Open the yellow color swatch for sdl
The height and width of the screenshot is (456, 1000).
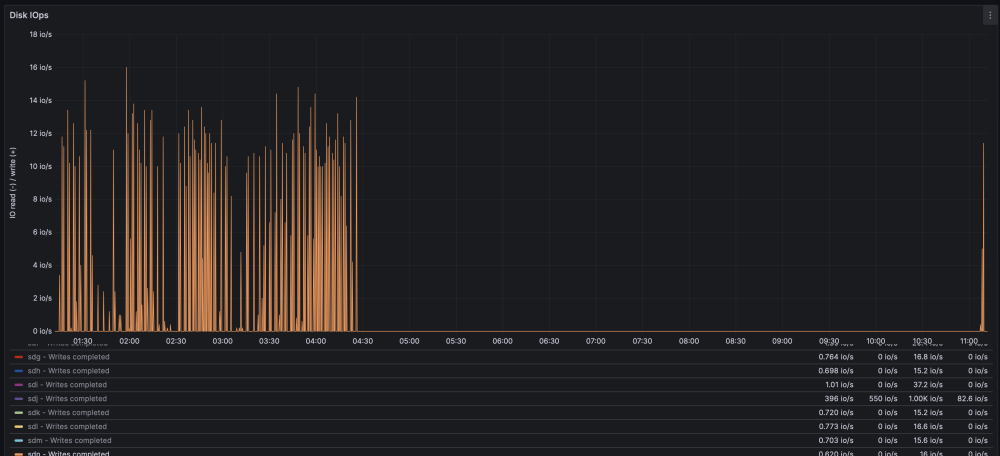pos(18,427)
